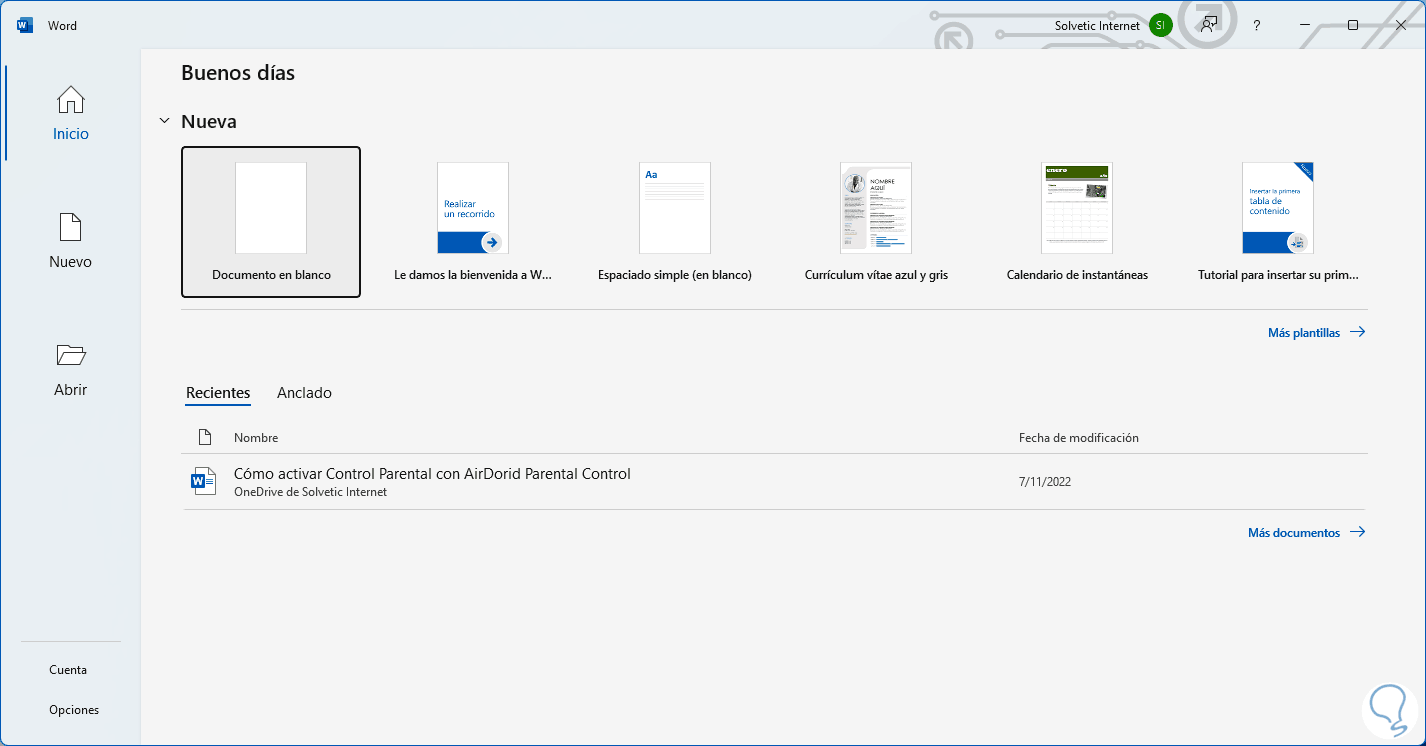
Task: Click the Más plantillas link
Action: pyautogui.click(x=1316, y=333)
